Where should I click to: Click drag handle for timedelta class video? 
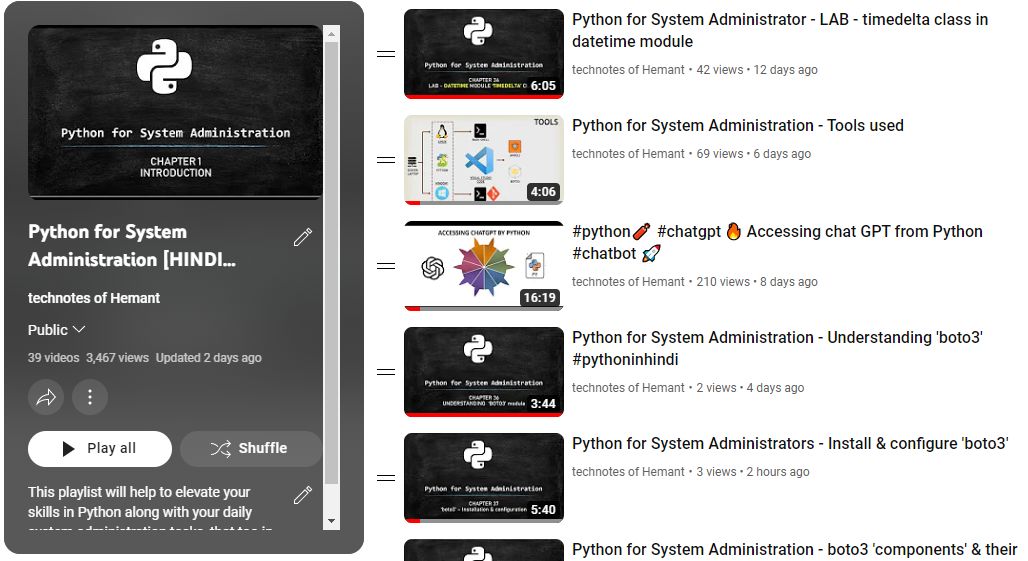[386, 54]
